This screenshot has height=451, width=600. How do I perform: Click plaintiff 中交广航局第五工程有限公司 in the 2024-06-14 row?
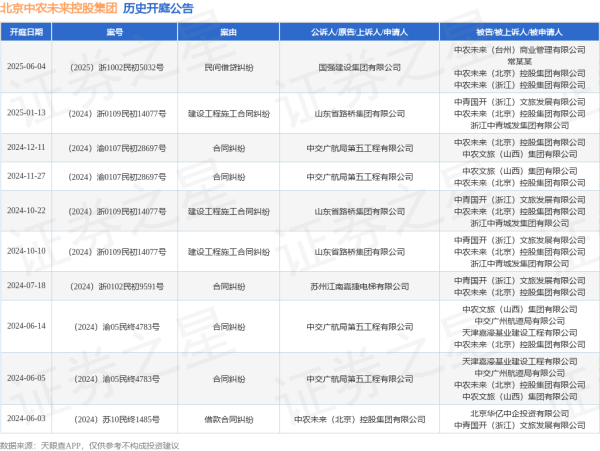(x=359, y=327)
